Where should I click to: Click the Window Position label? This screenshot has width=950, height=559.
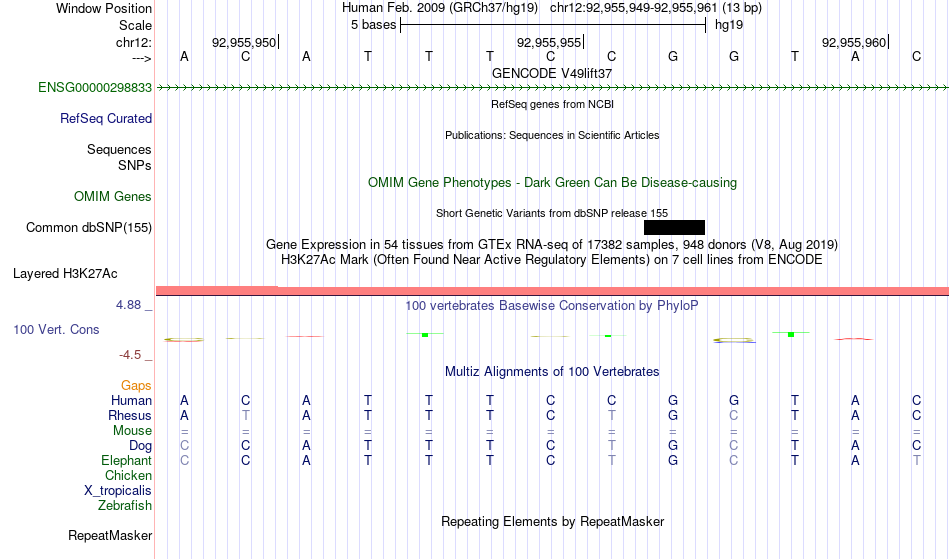coord(104,9)
